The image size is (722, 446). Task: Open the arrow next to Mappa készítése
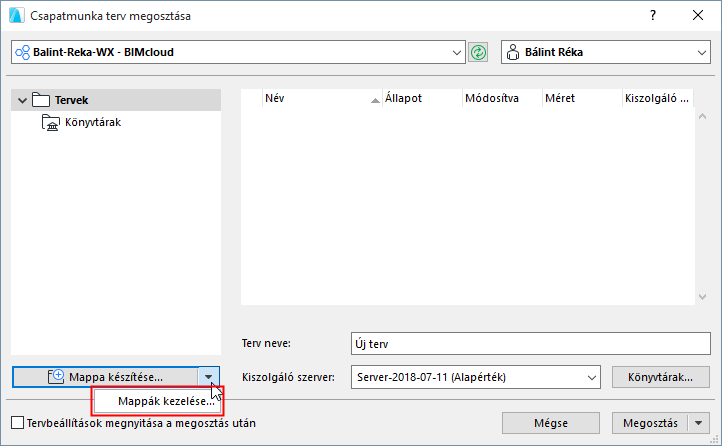point(209,377)
